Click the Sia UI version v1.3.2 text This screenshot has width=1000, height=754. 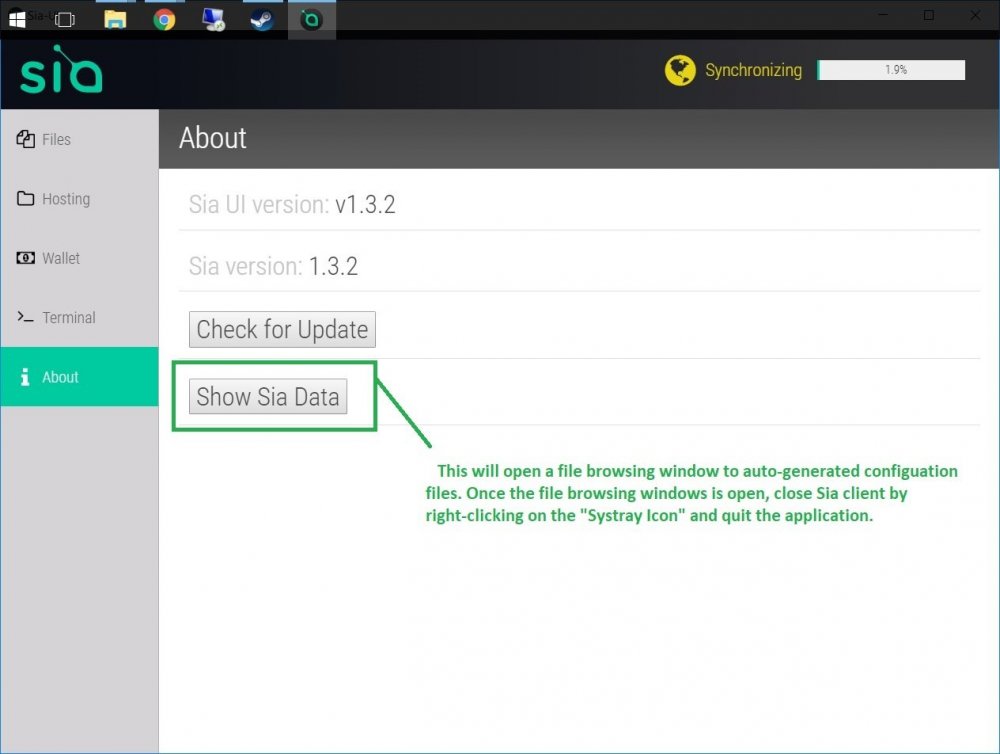point(292,204)
